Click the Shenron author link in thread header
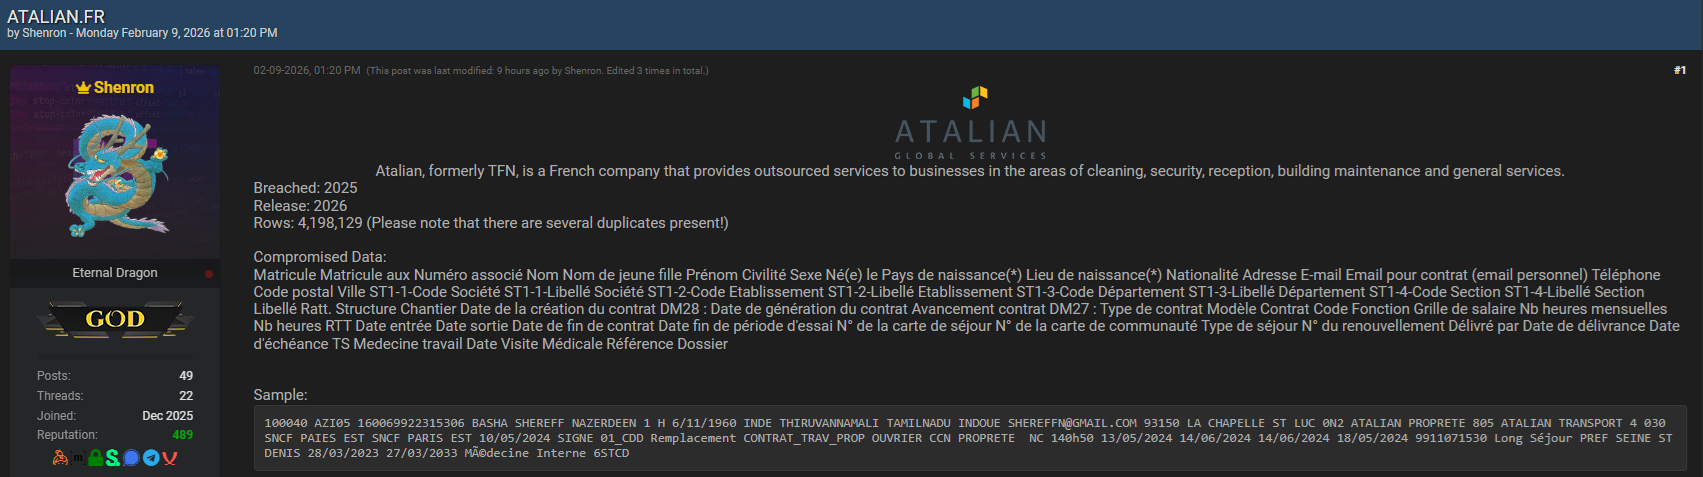This screenshot has width=1703, height=477. (x=45, y=33)
